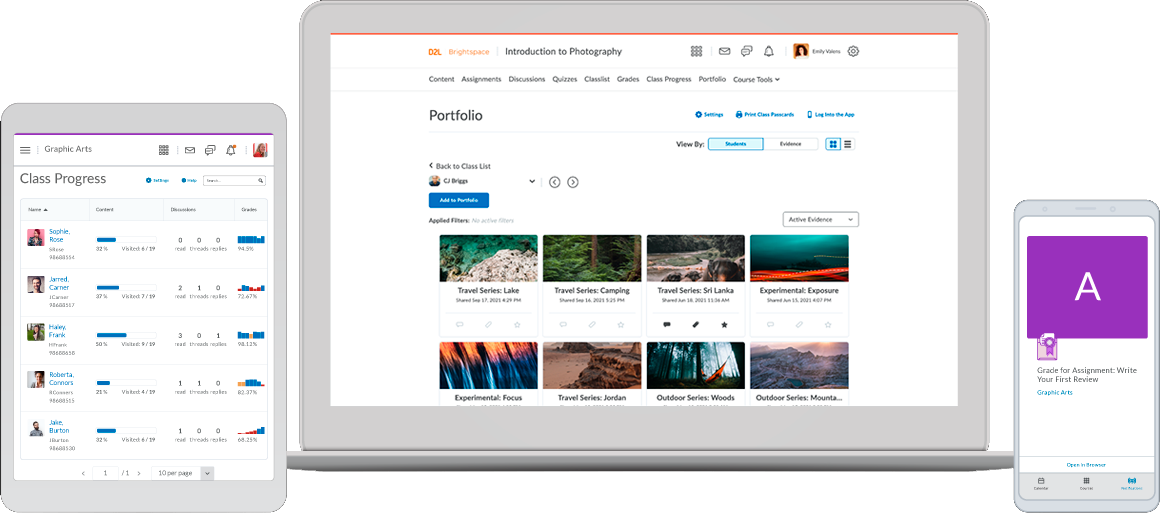This screenshot has width=1170, height=519.
Task: Open Notifications tab on phone
Action: coord(1132,483)
